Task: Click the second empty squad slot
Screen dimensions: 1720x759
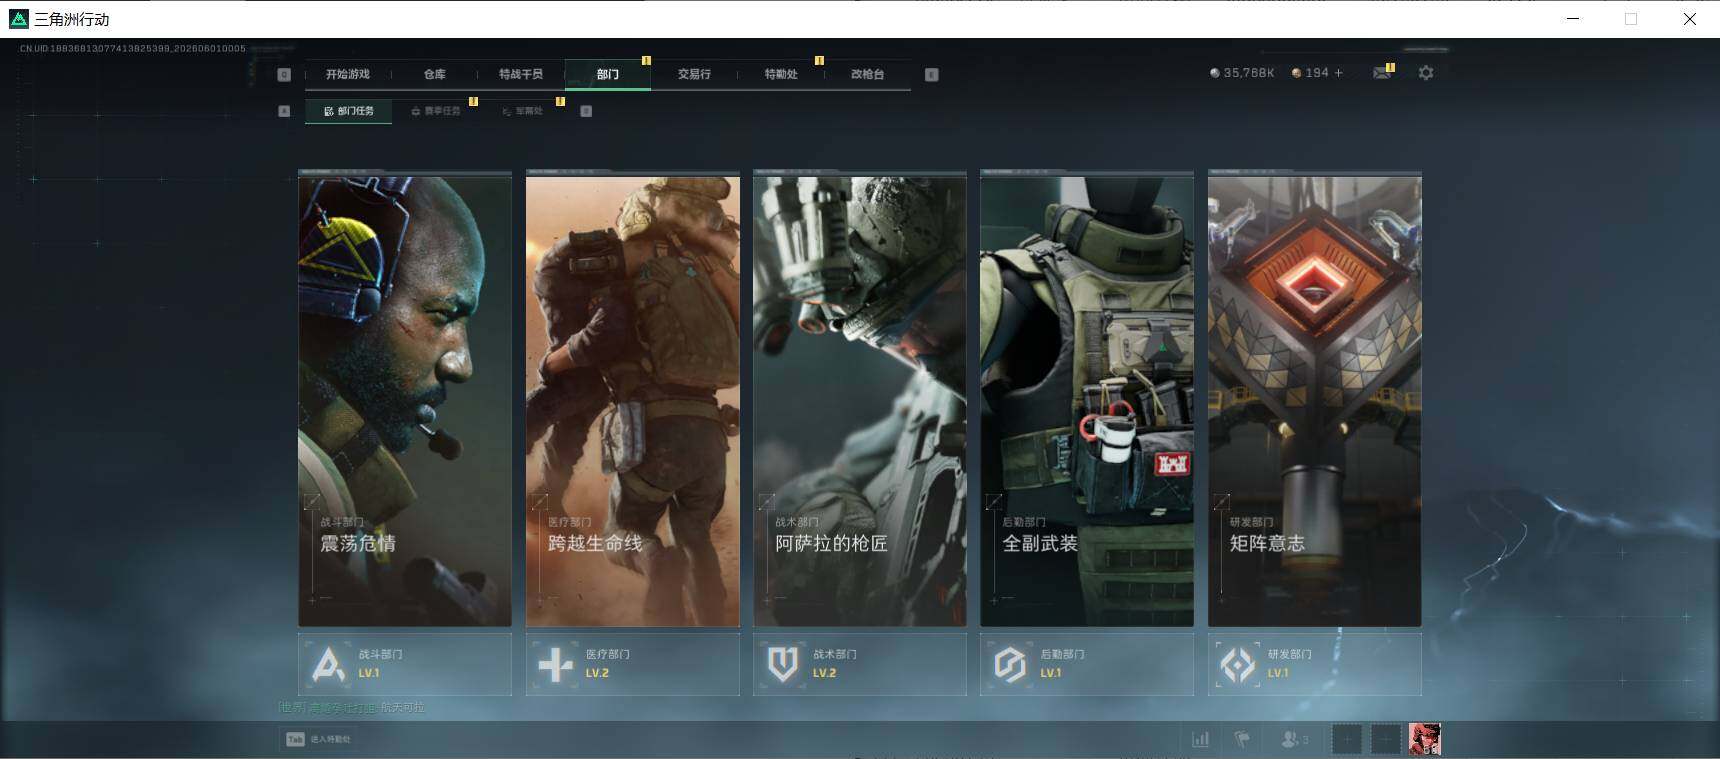Action: click(x=1386, y=740)
